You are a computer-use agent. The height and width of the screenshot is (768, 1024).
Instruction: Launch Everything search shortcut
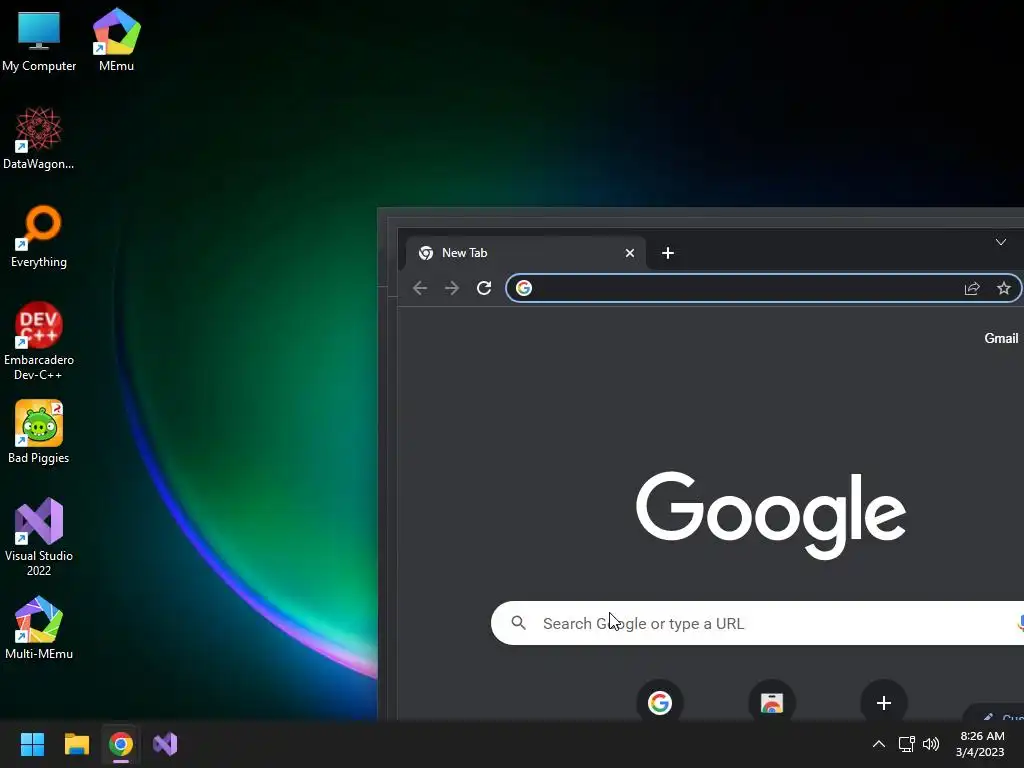(x=39, y=236)
